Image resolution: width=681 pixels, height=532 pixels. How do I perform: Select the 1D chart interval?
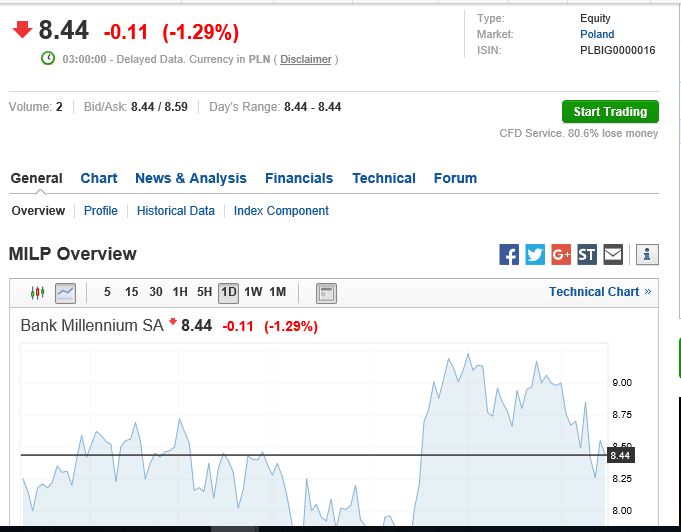click(x=228, y=293)
